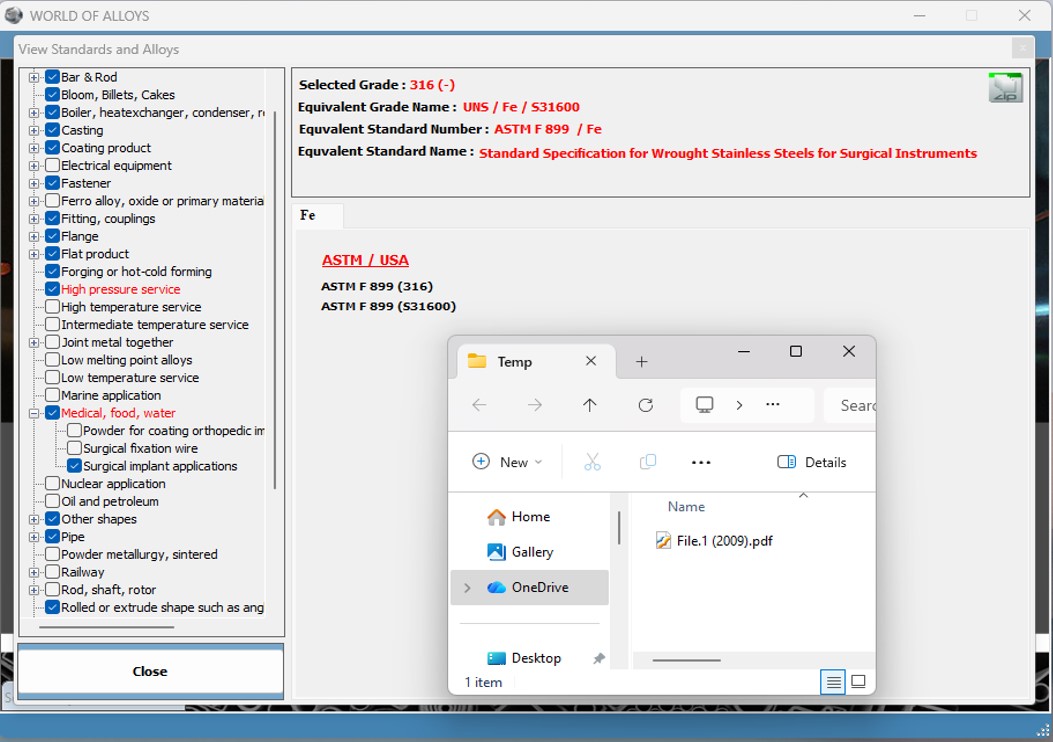The image size is (1053, 742).
Task: Expand the Pipe tree node
Action: point(34,537)
